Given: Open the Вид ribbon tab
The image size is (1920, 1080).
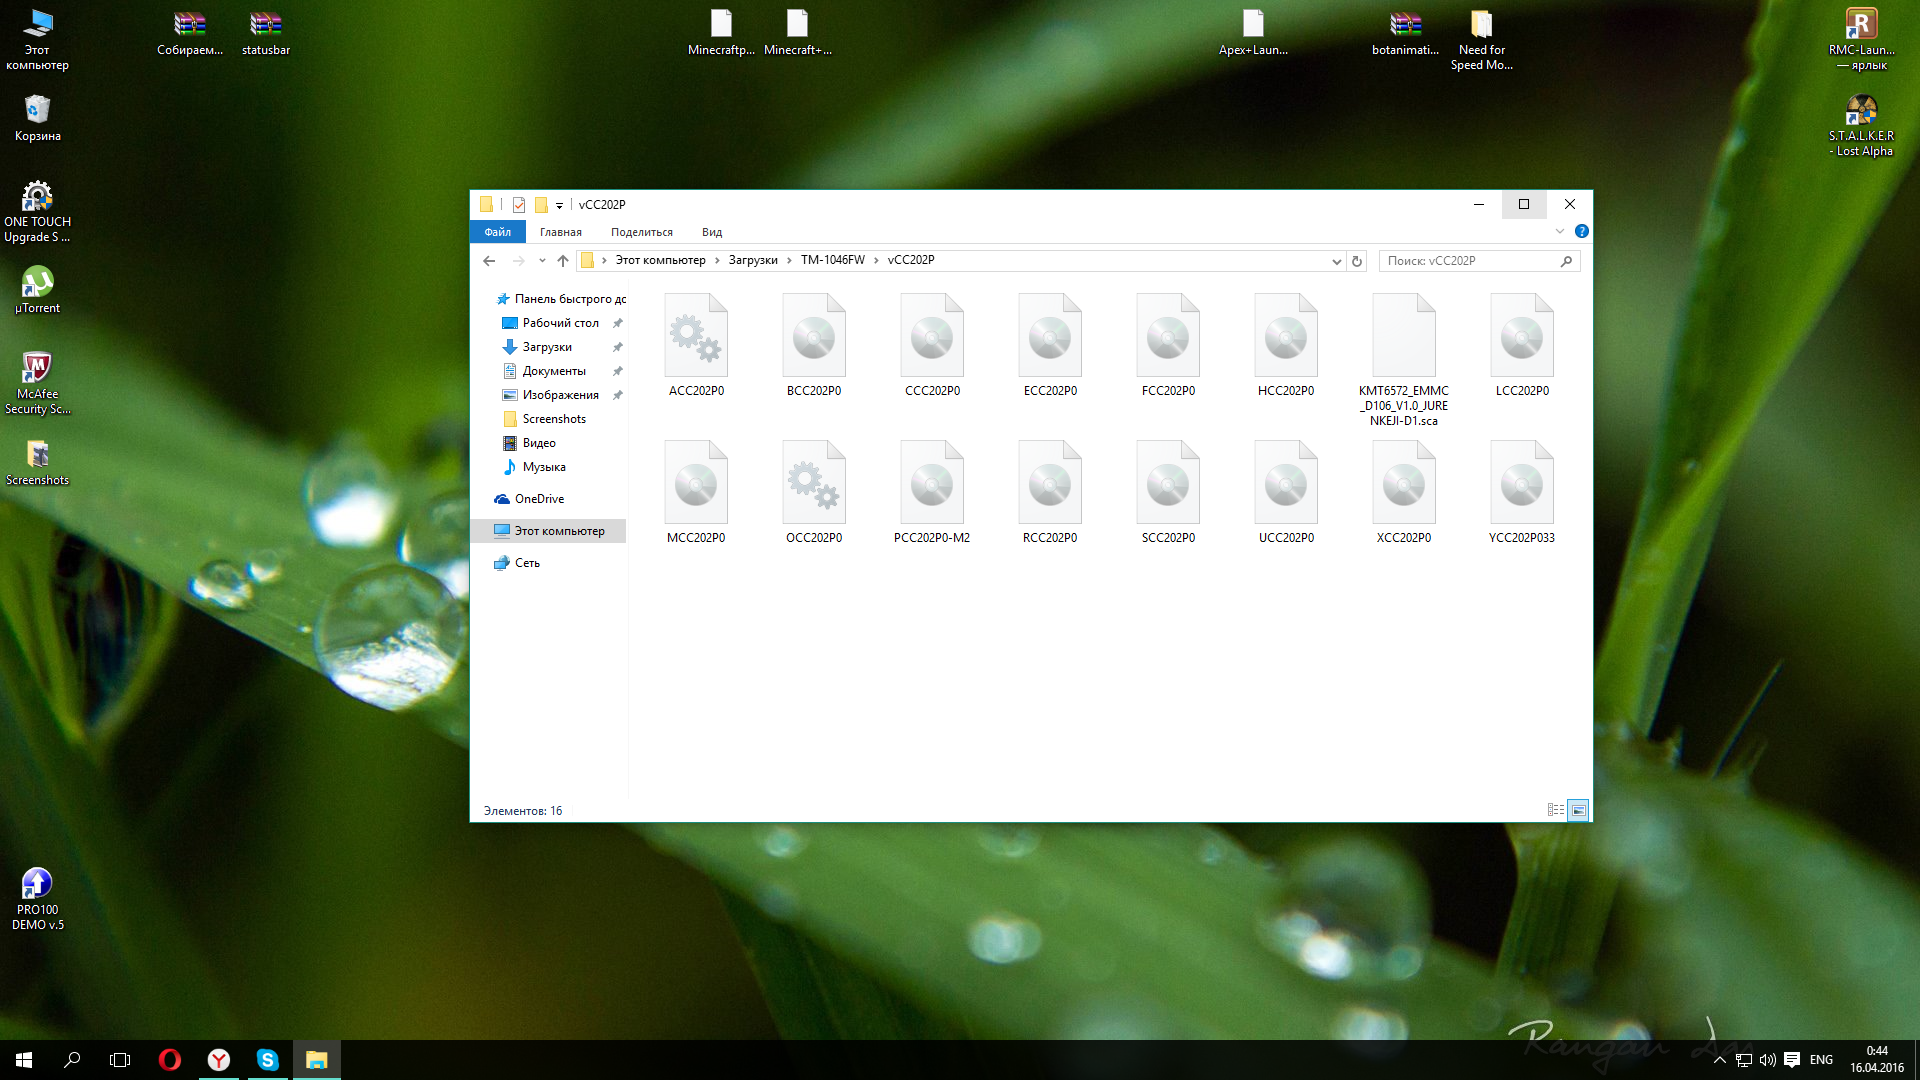Looking at the screenshot, I should pyautogui.click(x=711, y=232).
